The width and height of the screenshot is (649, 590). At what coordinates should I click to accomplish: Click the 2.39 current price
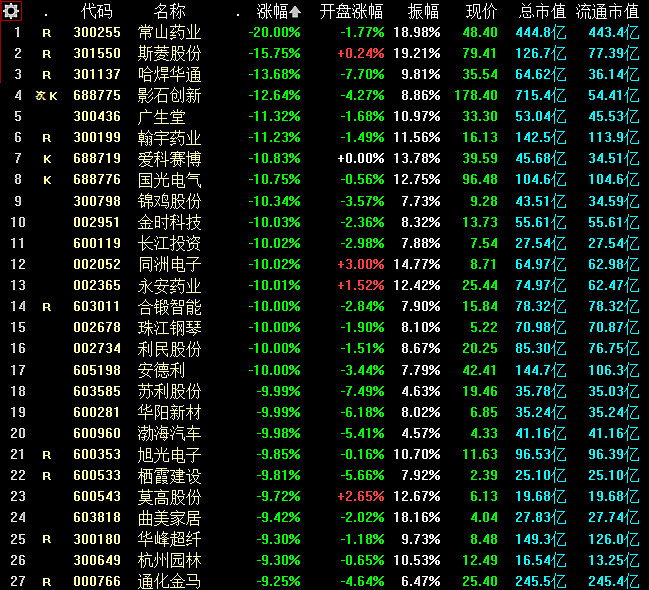click(x=484, y=476)
